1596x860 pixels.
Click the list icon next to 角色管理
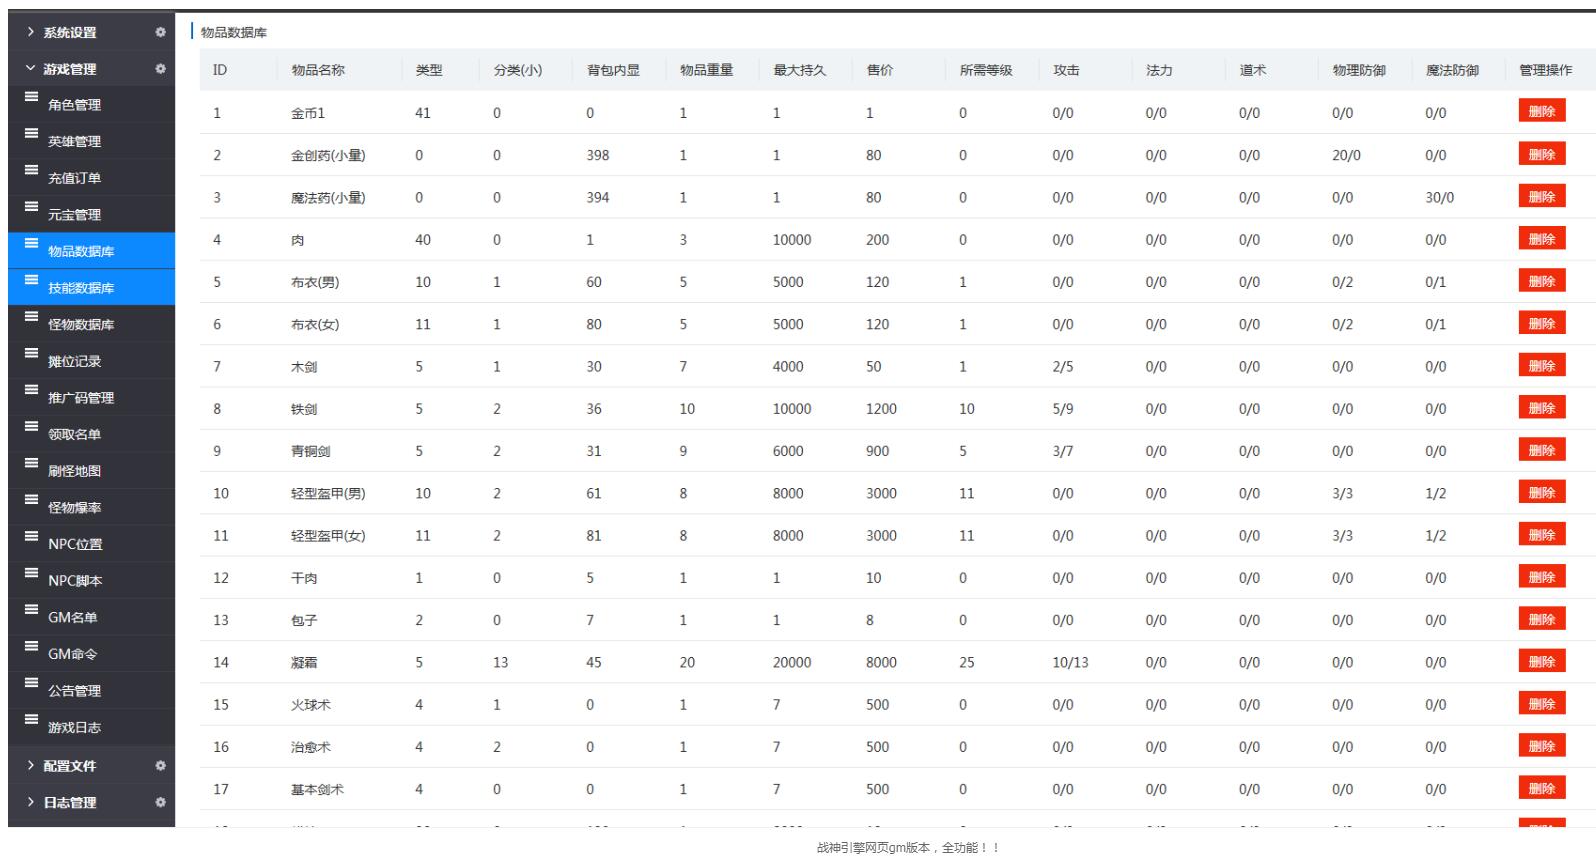31,98
